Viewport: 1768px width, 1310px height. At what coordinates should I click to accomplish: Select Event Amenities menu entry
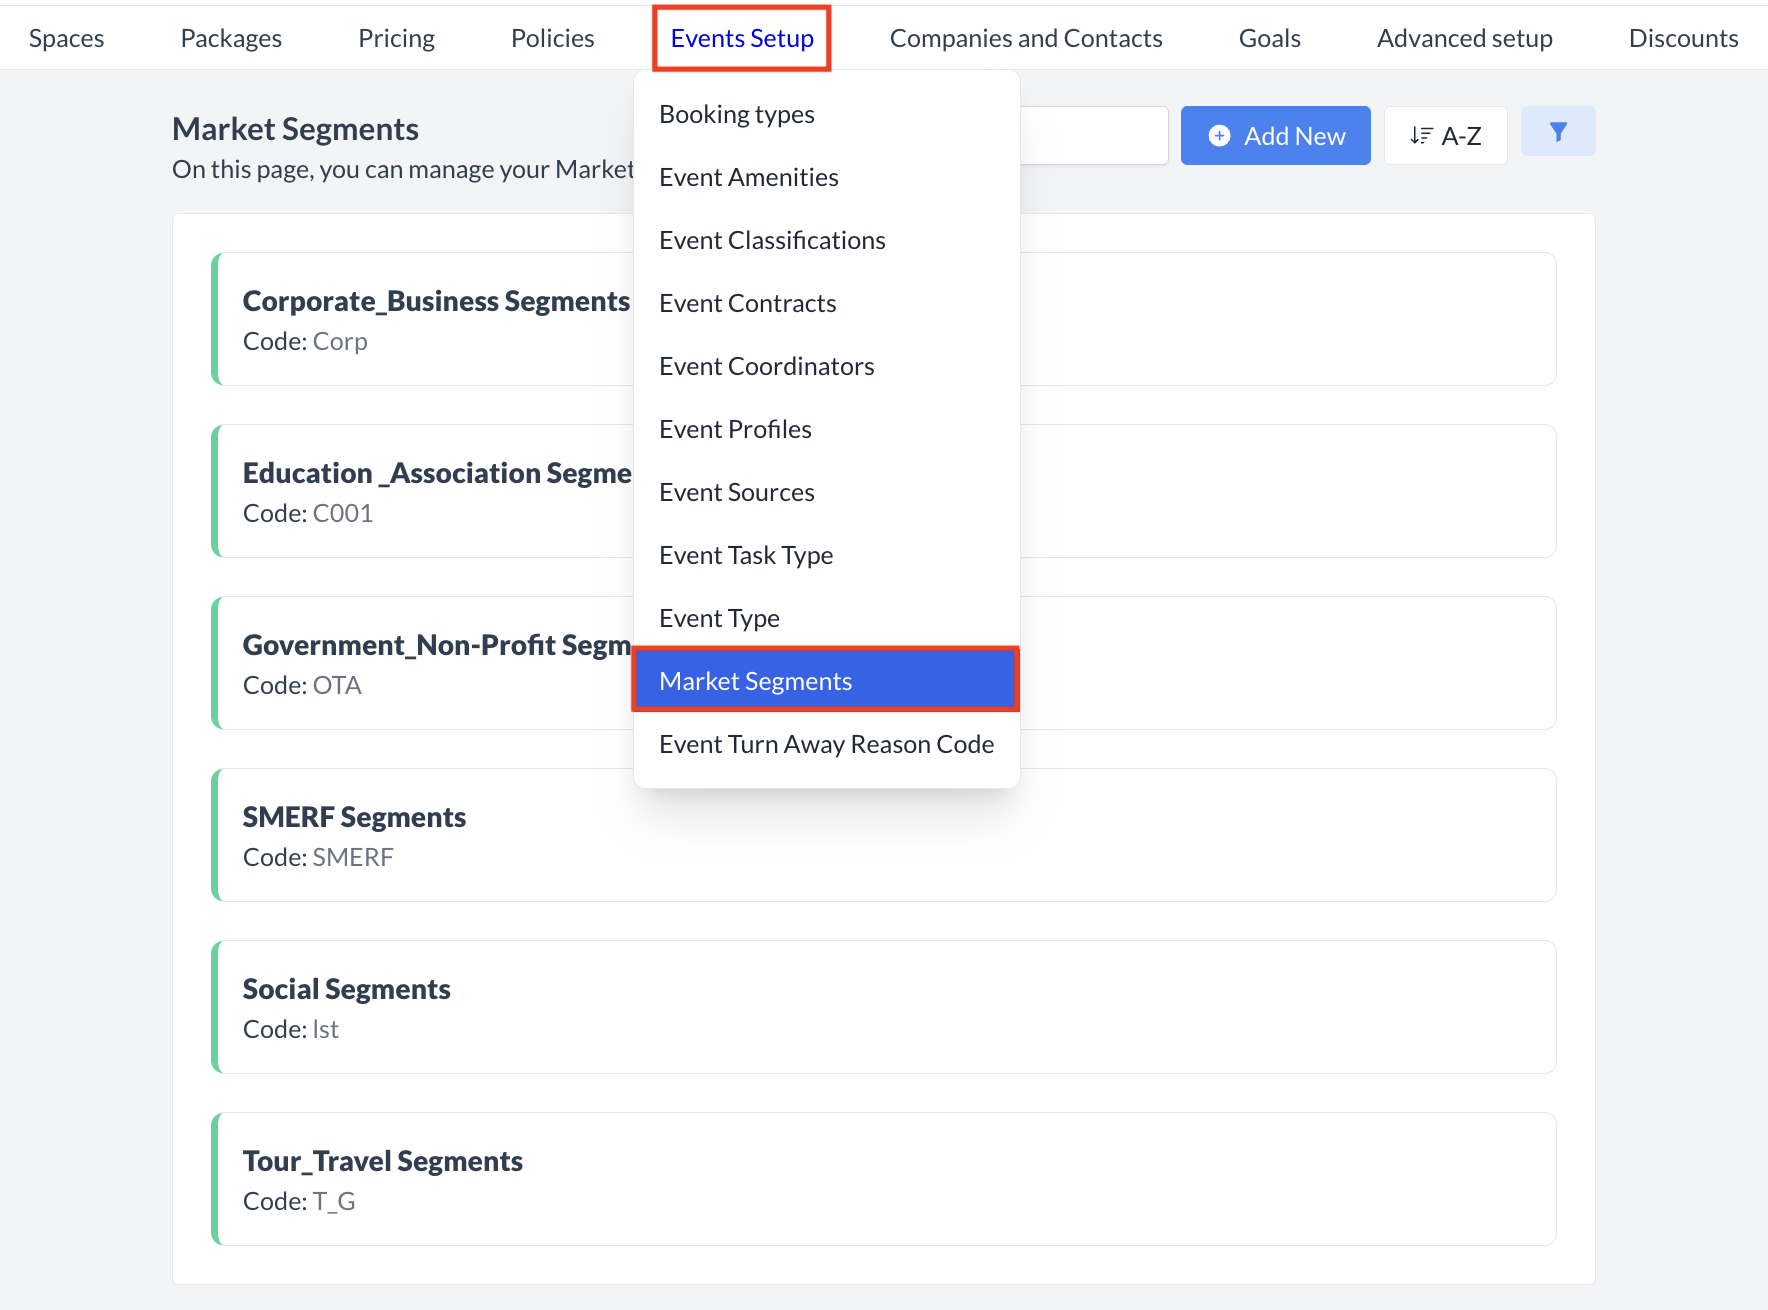point(748,176)
